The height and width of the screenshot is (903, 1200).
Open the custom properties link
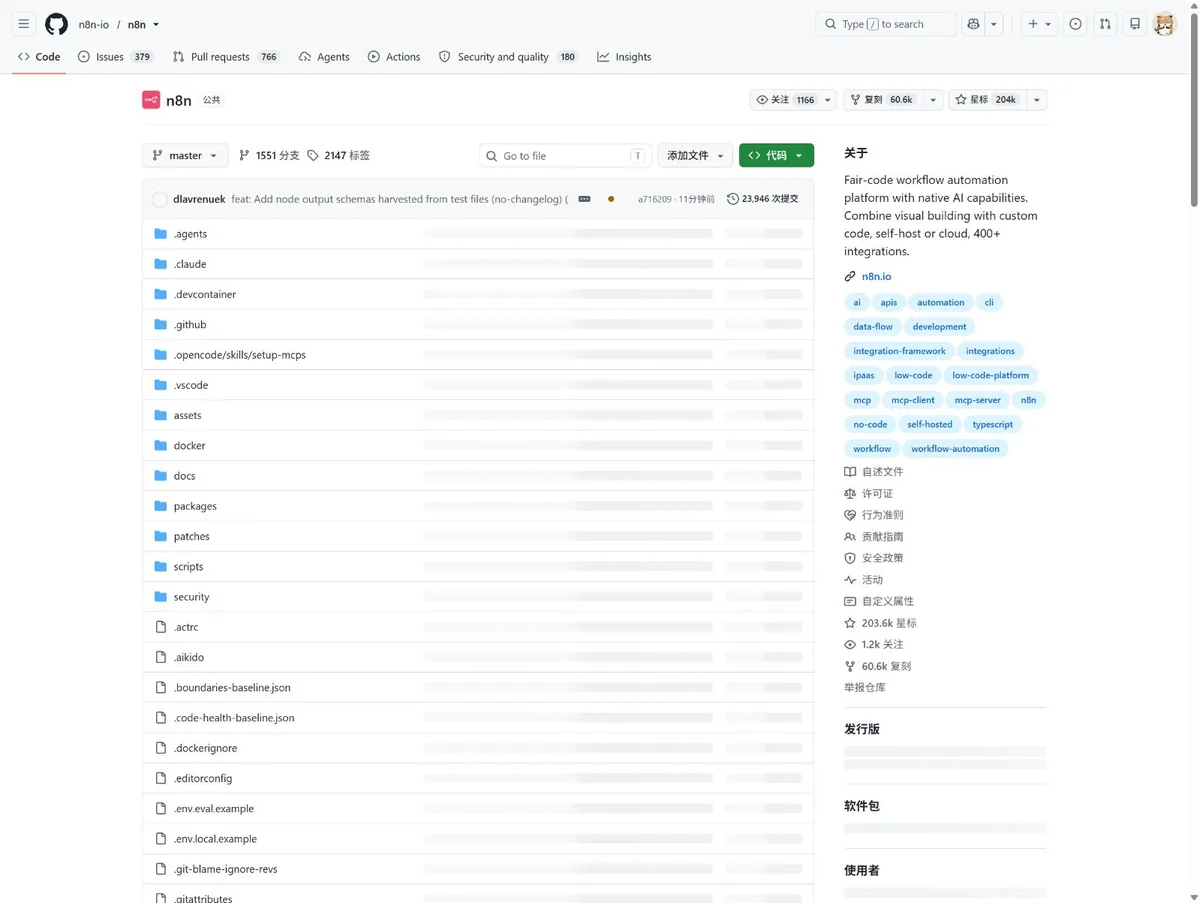click(879, 601)
